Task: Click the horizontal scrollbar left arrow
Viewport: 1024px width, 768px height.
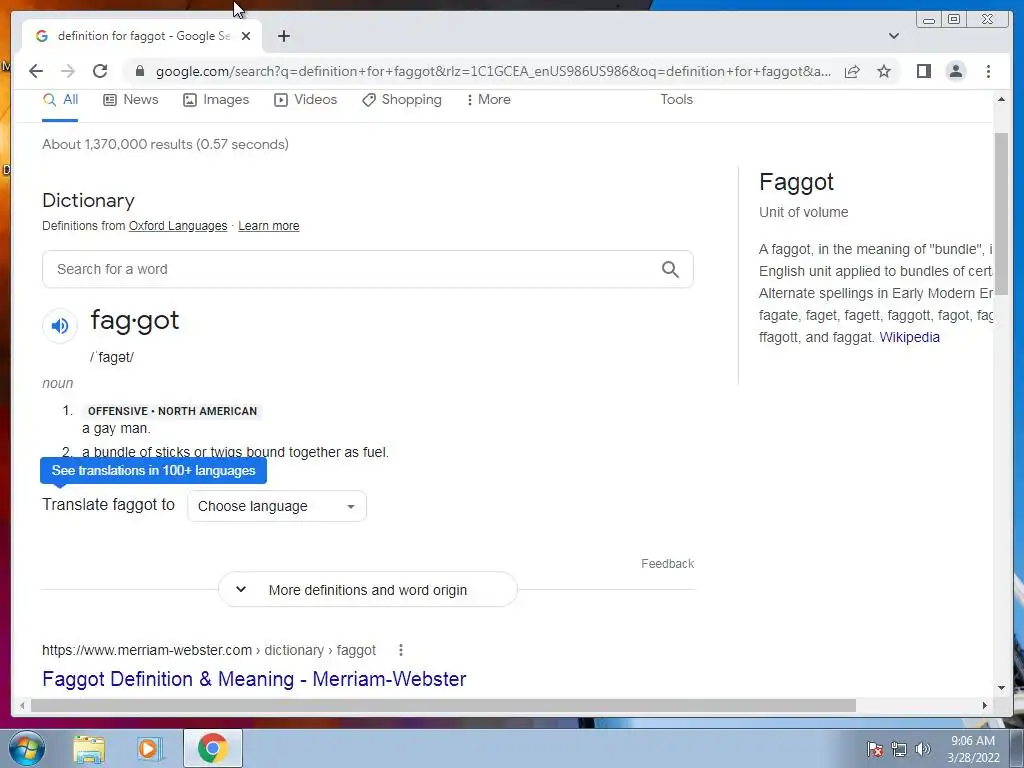Action: pos(22,705)
